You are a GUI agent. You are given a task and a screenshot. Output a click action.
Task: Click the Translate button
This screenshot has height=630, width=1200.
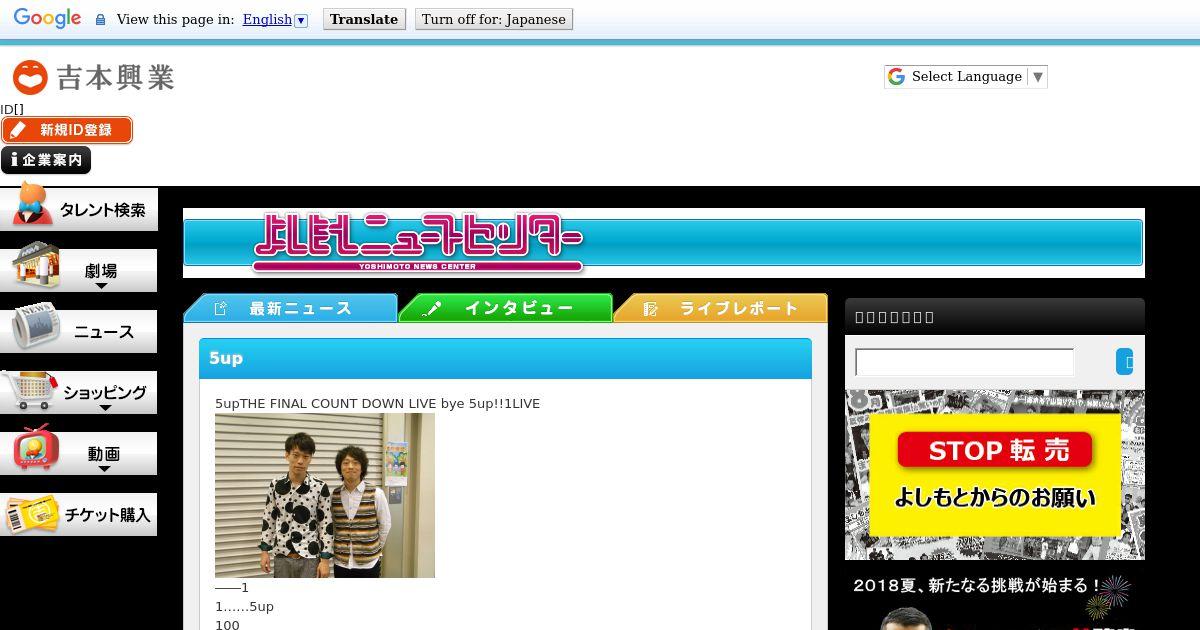(364, 19)
